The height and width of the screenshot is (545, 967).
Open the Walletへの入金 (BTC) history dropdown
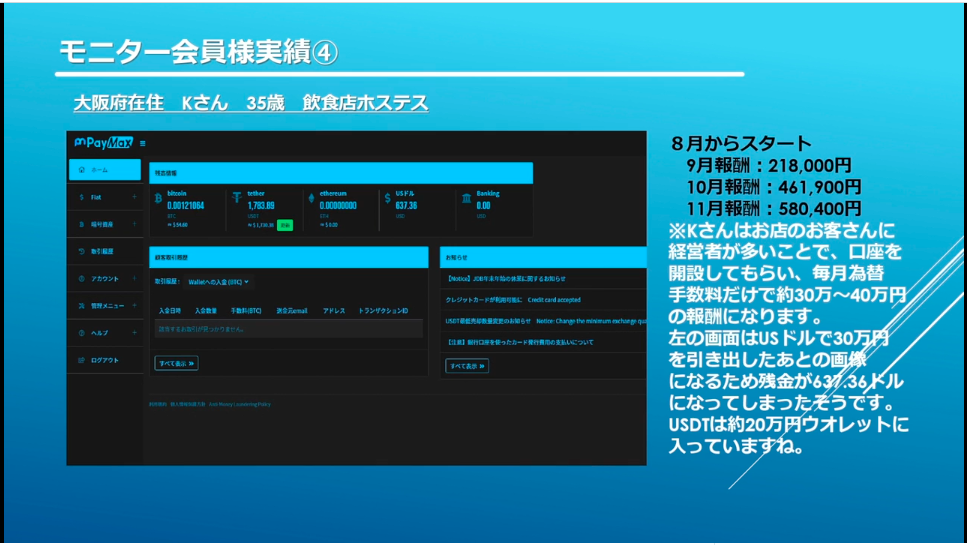(x=218, y=282)
